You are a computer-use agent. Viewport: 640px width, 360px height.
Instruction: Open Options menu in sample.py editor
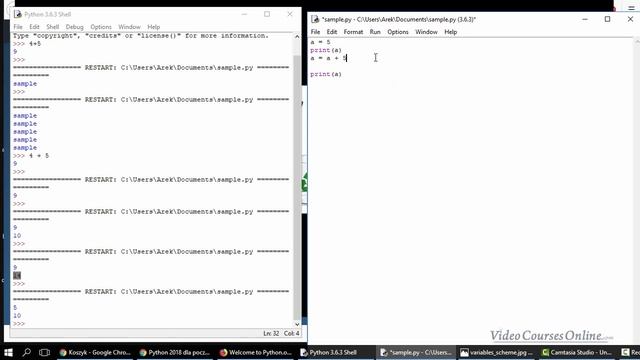point(398,32)
